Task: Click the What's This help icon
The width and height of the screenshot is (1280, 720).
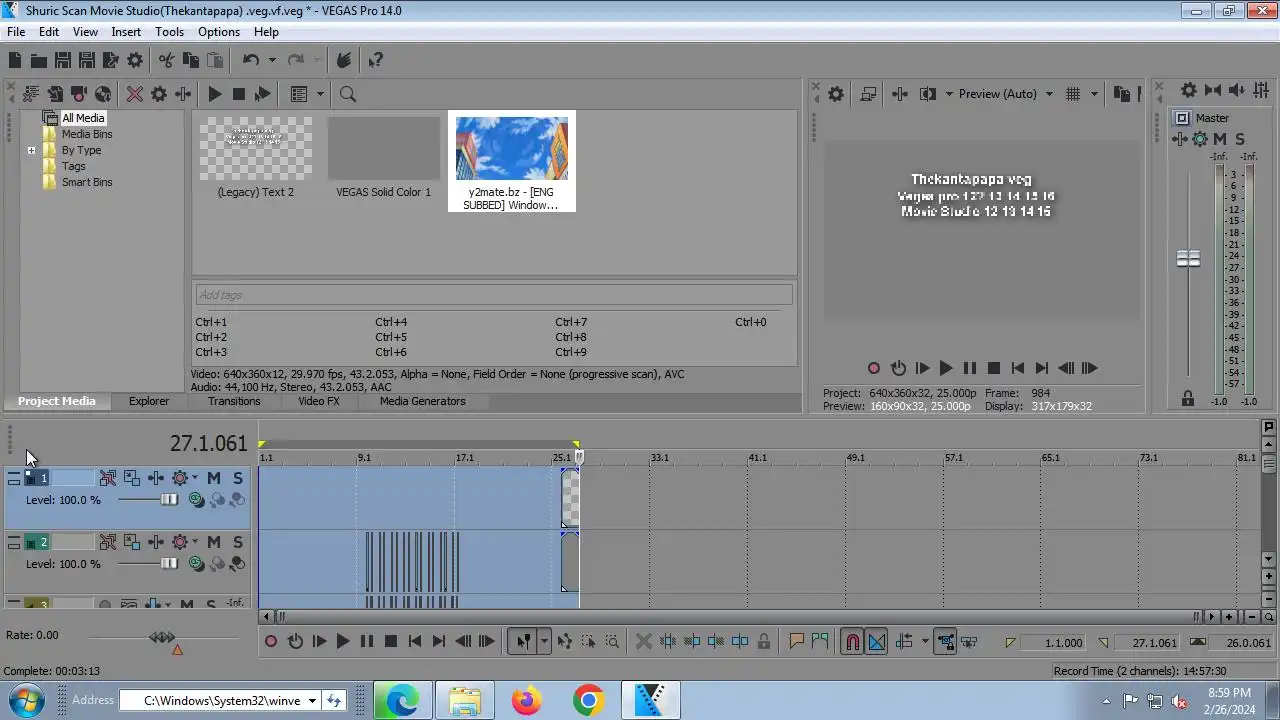Action: click(375, 60)
